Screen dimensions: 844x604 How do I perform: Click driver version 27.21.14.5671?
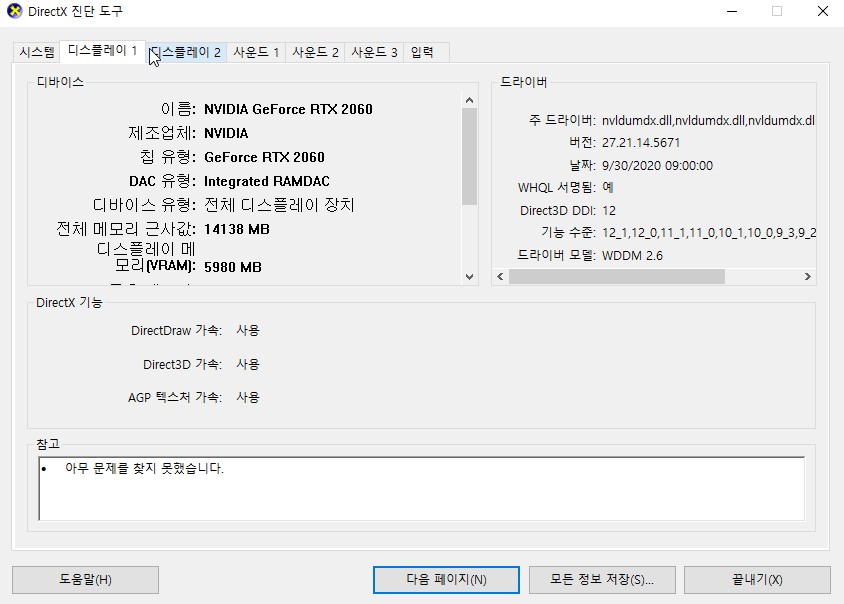tap(641, 143)
